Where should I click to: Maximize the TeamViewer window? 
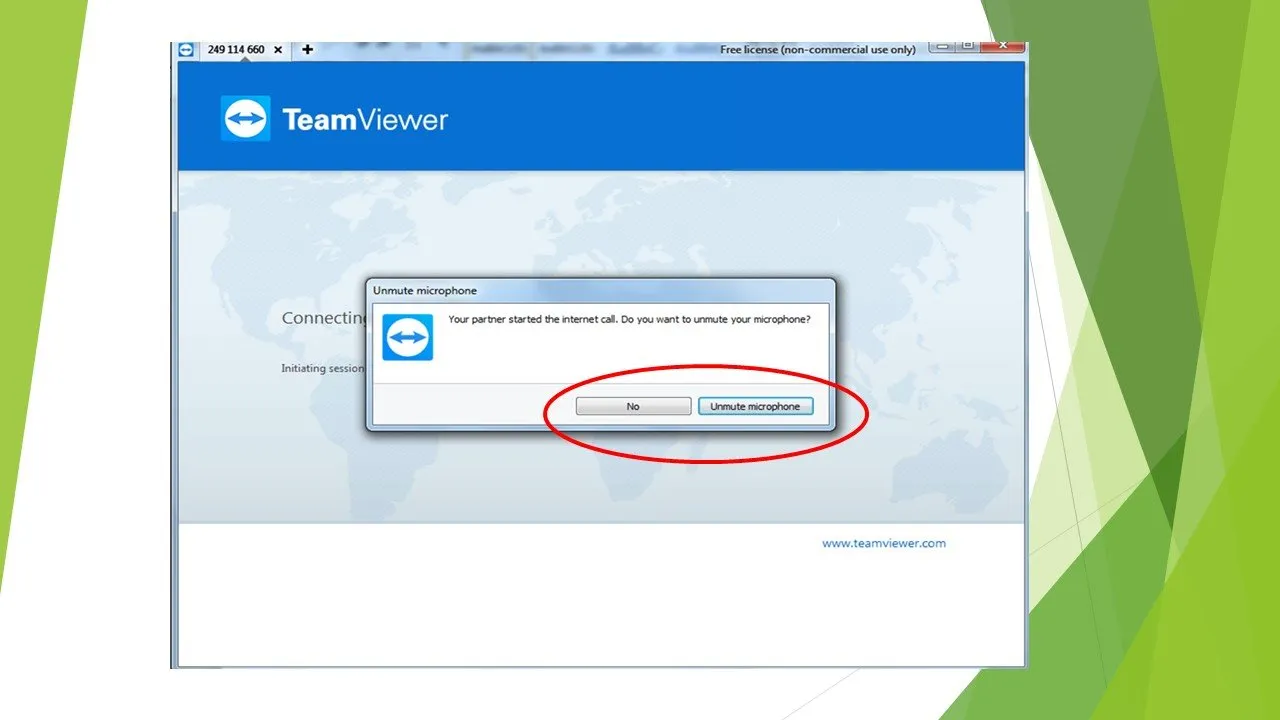tap(967, 46)
